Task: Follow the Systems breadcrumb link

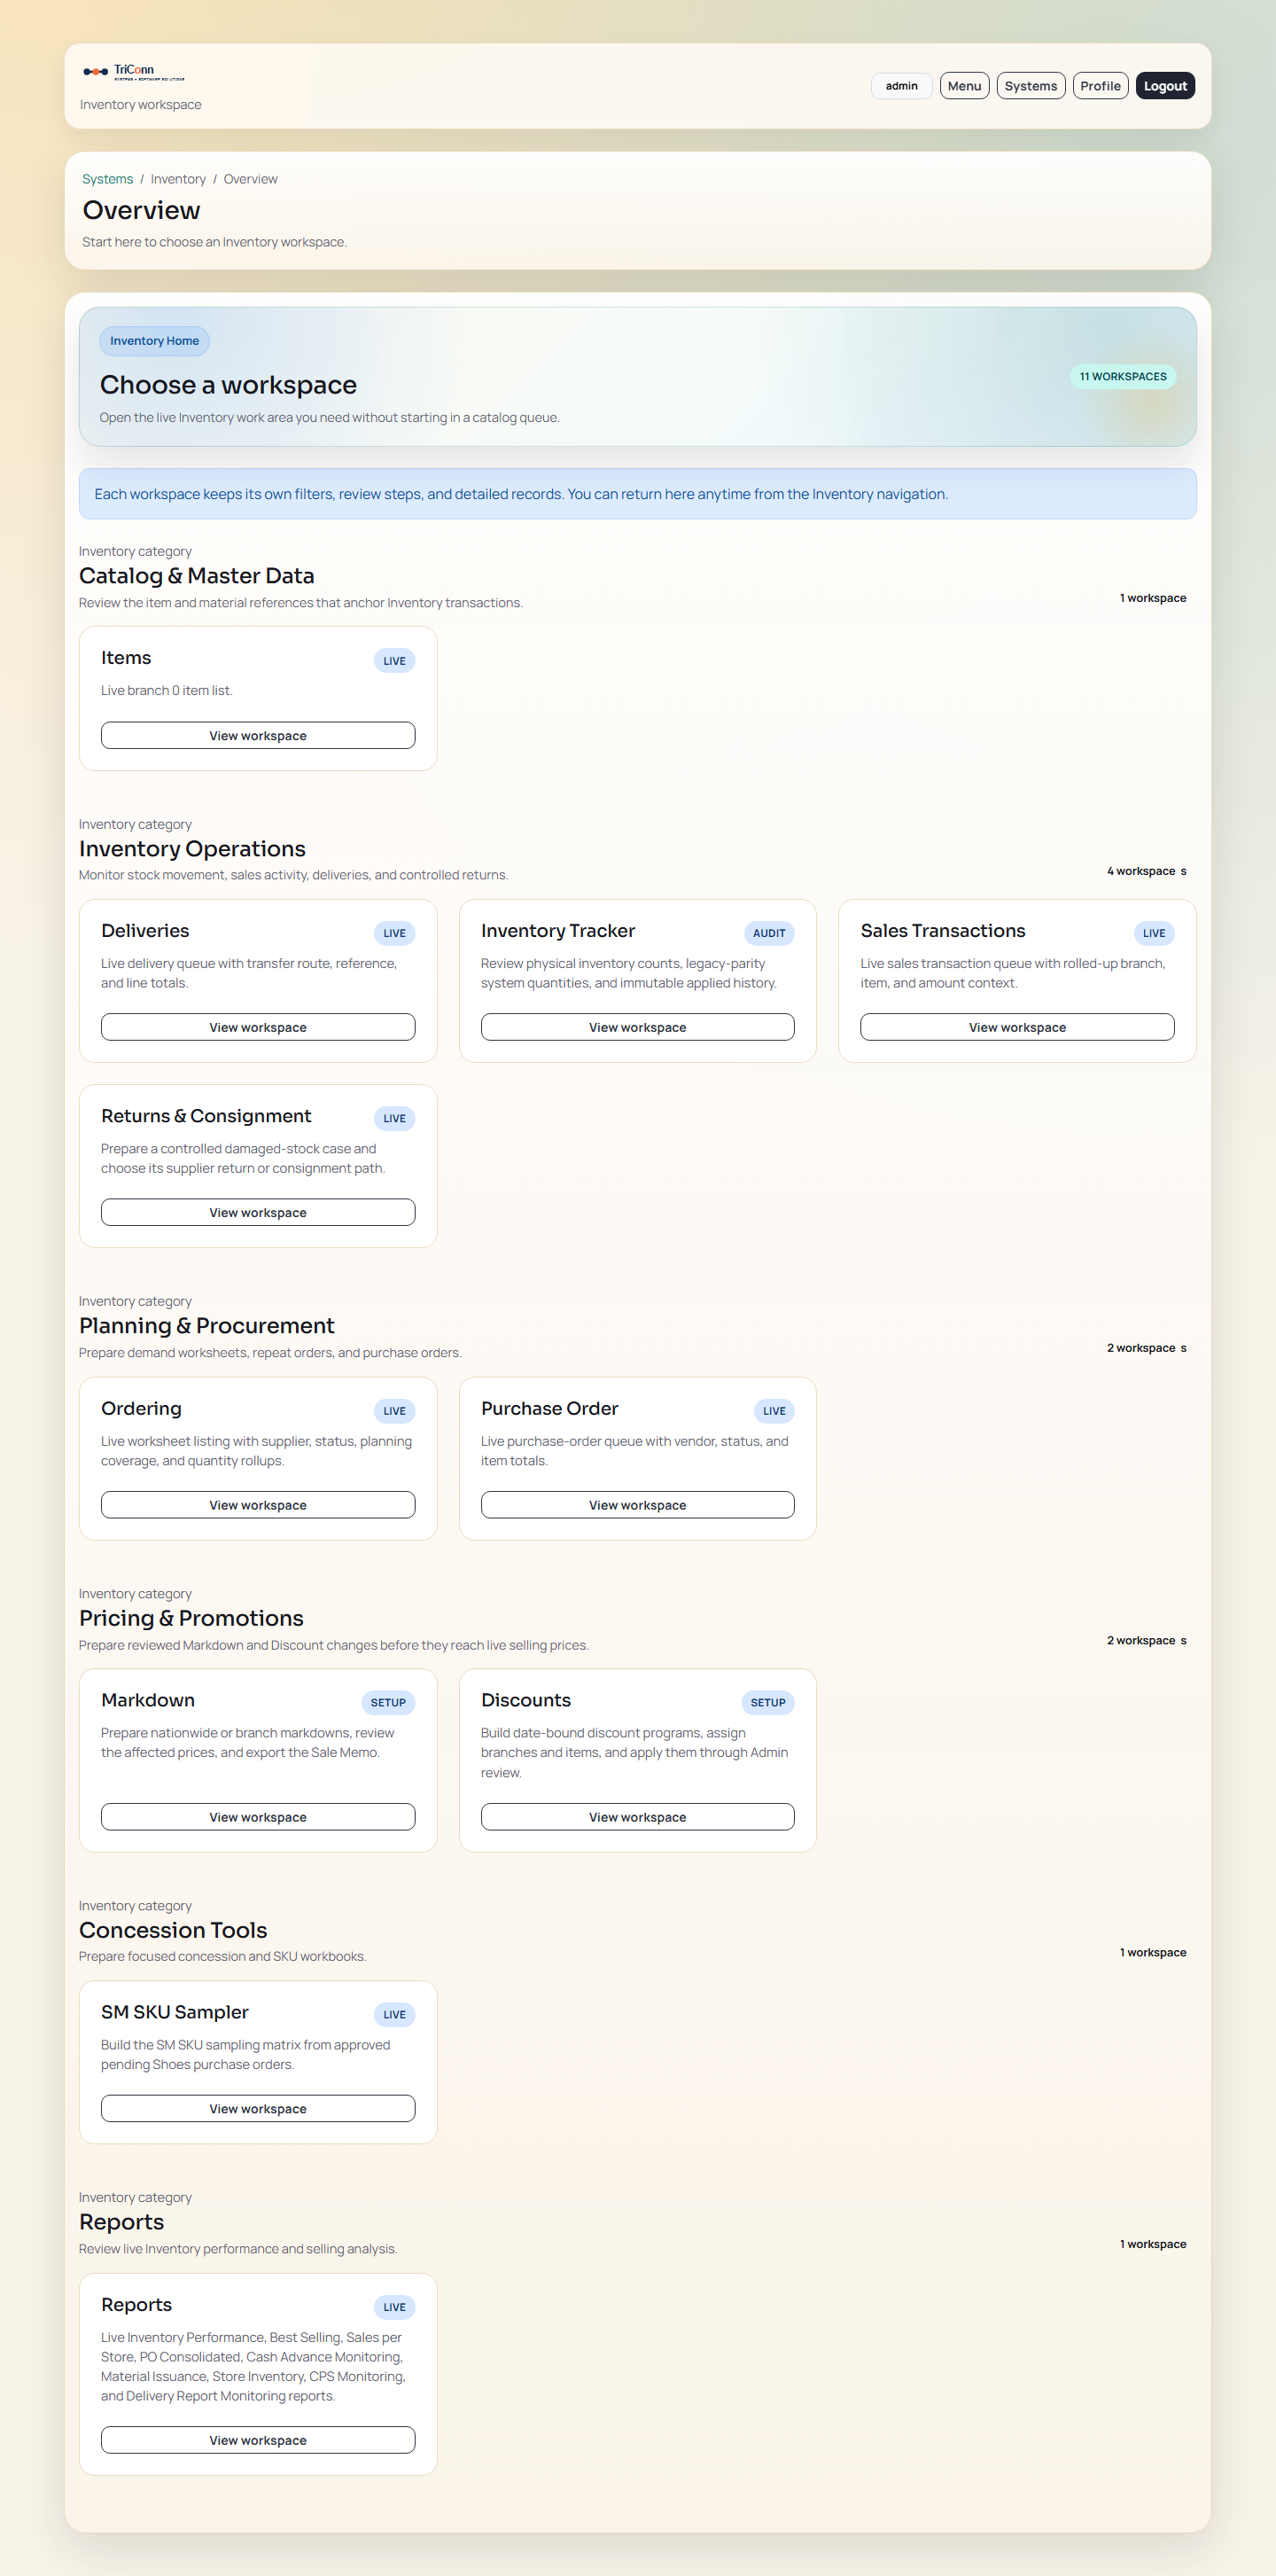Action: pos(107,179)
